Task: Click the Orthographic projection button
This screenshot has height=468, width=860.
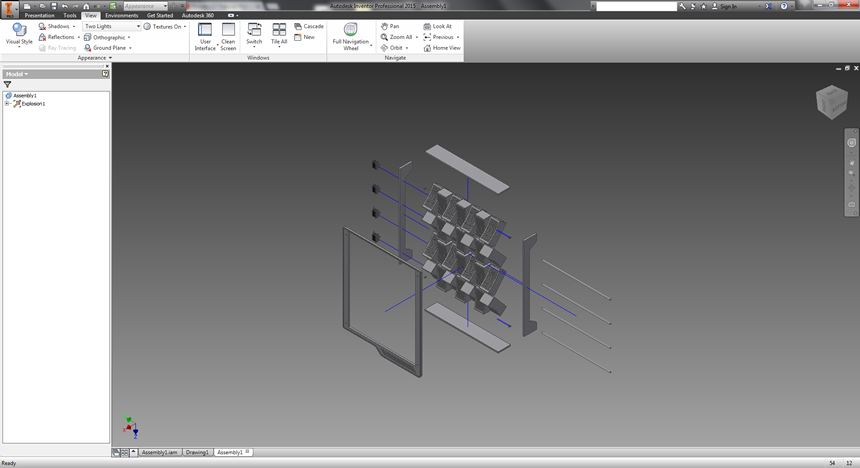Action: [x=105, y=37]
